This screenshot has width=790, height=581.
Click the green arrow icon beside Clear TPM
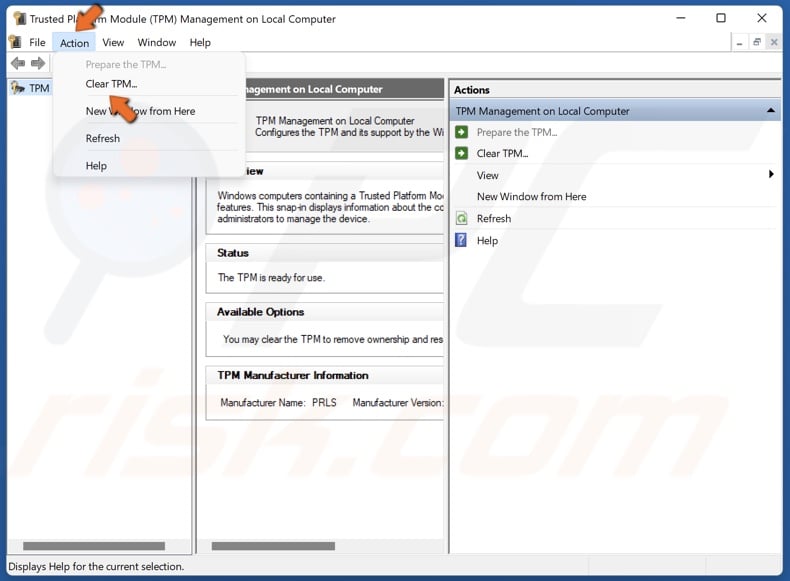click(x=462, y=153)
